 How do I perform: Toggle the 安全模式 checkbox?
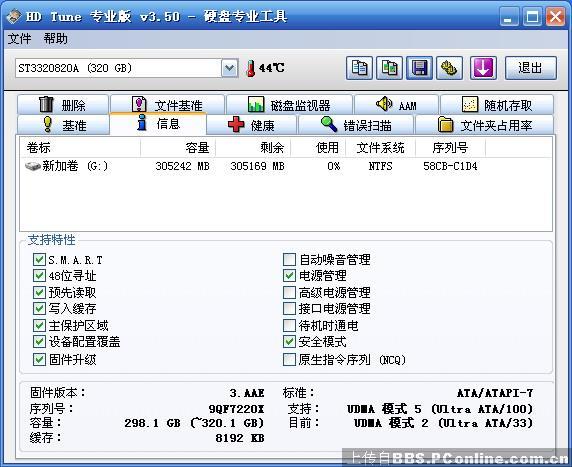(289, 341)
